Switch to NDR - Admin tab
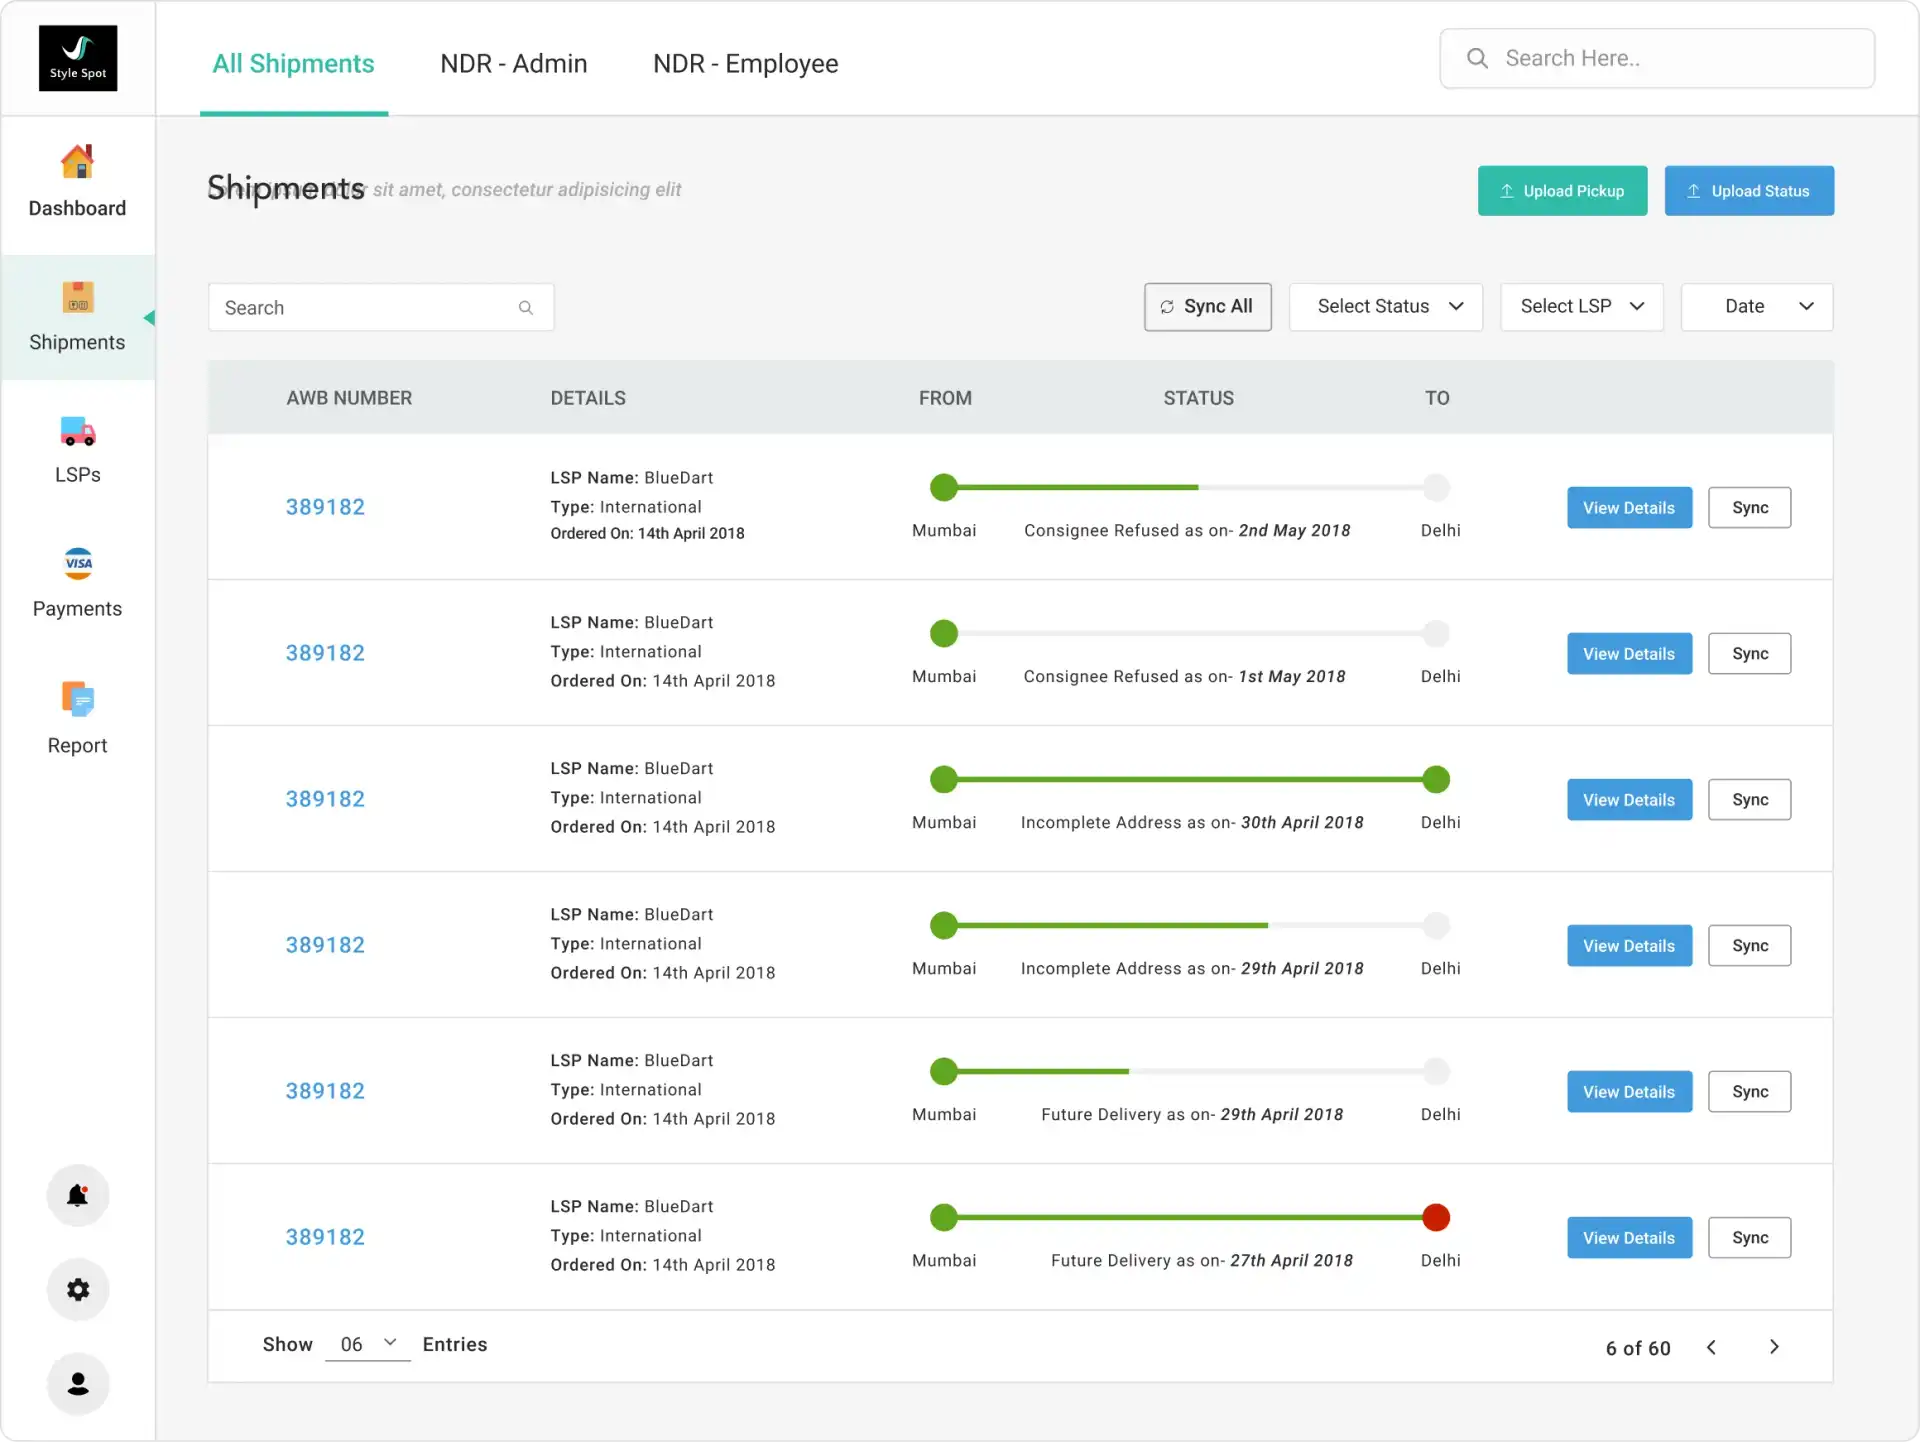 (513, 64)
